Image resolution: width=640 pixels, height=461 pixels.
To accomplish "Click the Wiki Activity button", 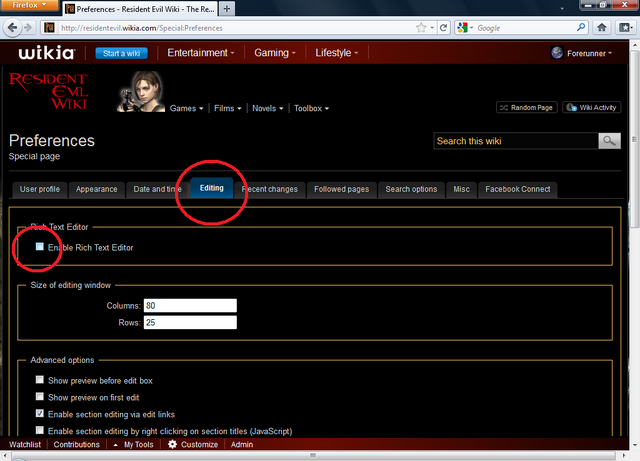I will pos(591,107).
